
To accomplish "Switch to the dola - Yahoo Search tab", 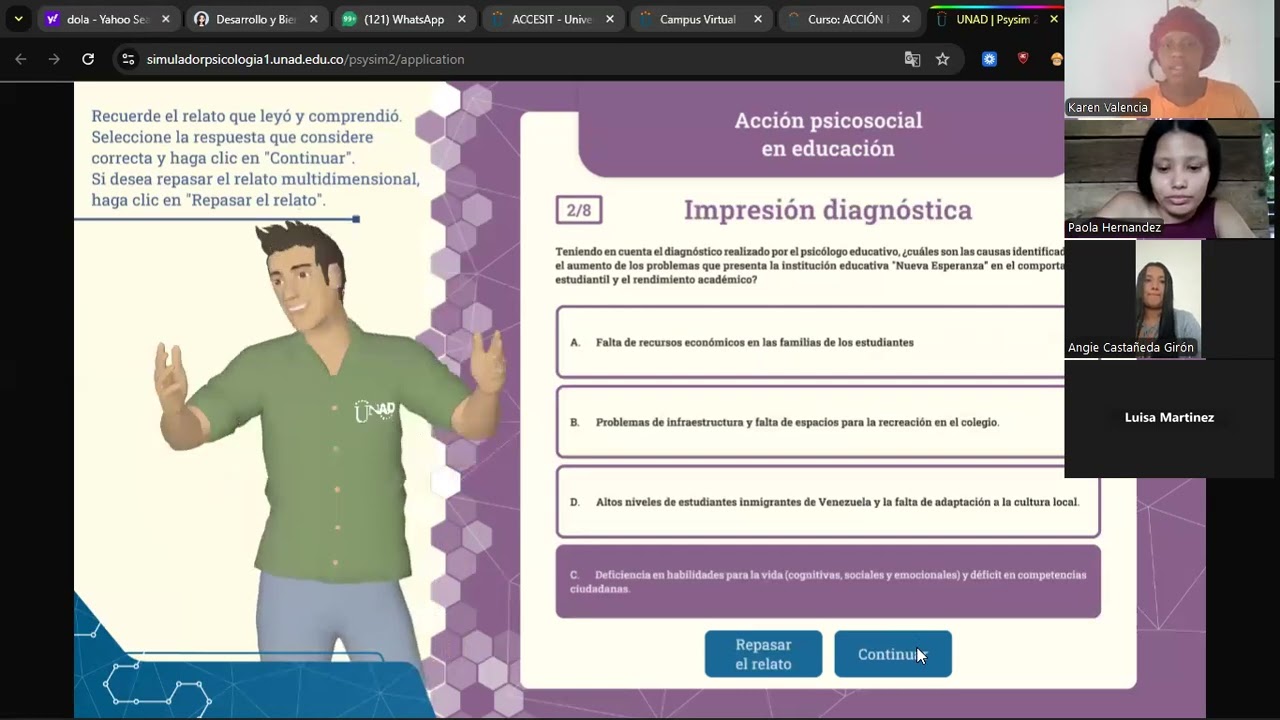I will click(x=108, y=19).
